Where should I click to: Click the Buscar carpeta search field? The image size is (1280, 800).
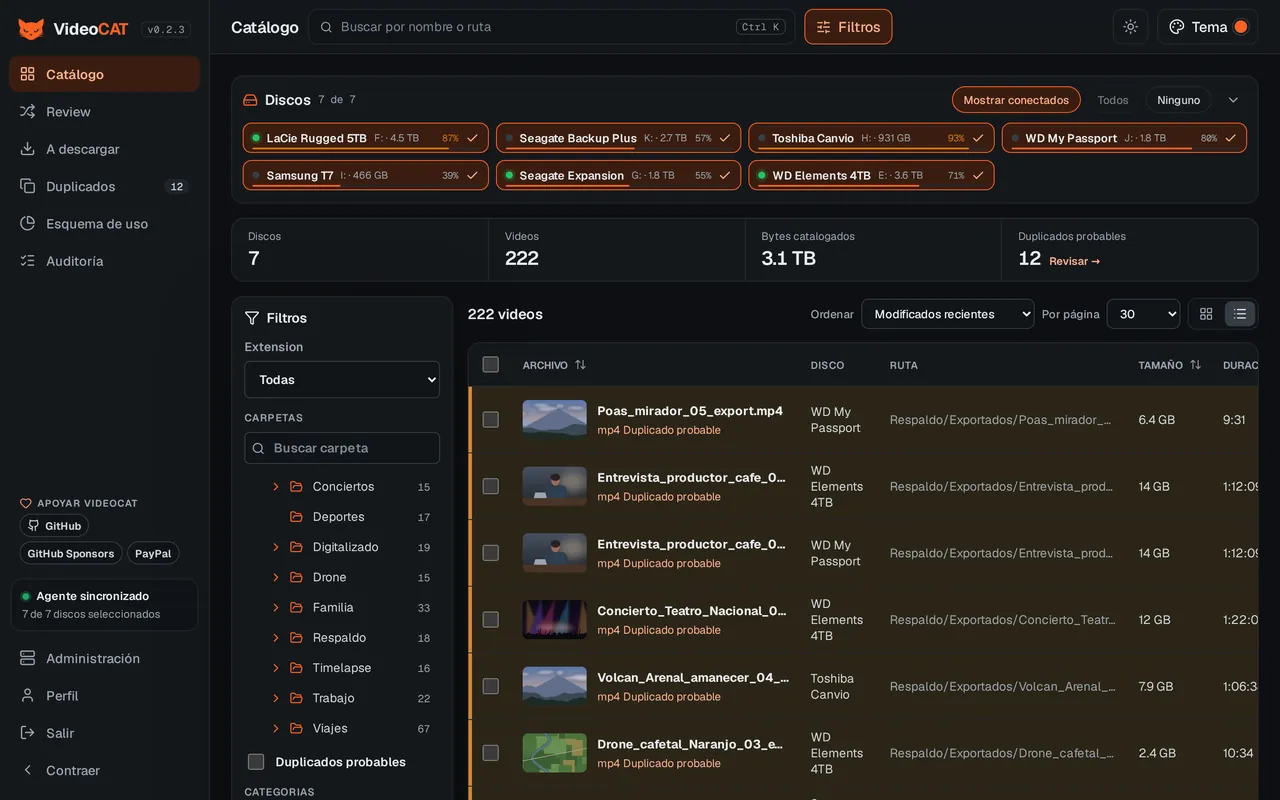click(x=342, y=448)
